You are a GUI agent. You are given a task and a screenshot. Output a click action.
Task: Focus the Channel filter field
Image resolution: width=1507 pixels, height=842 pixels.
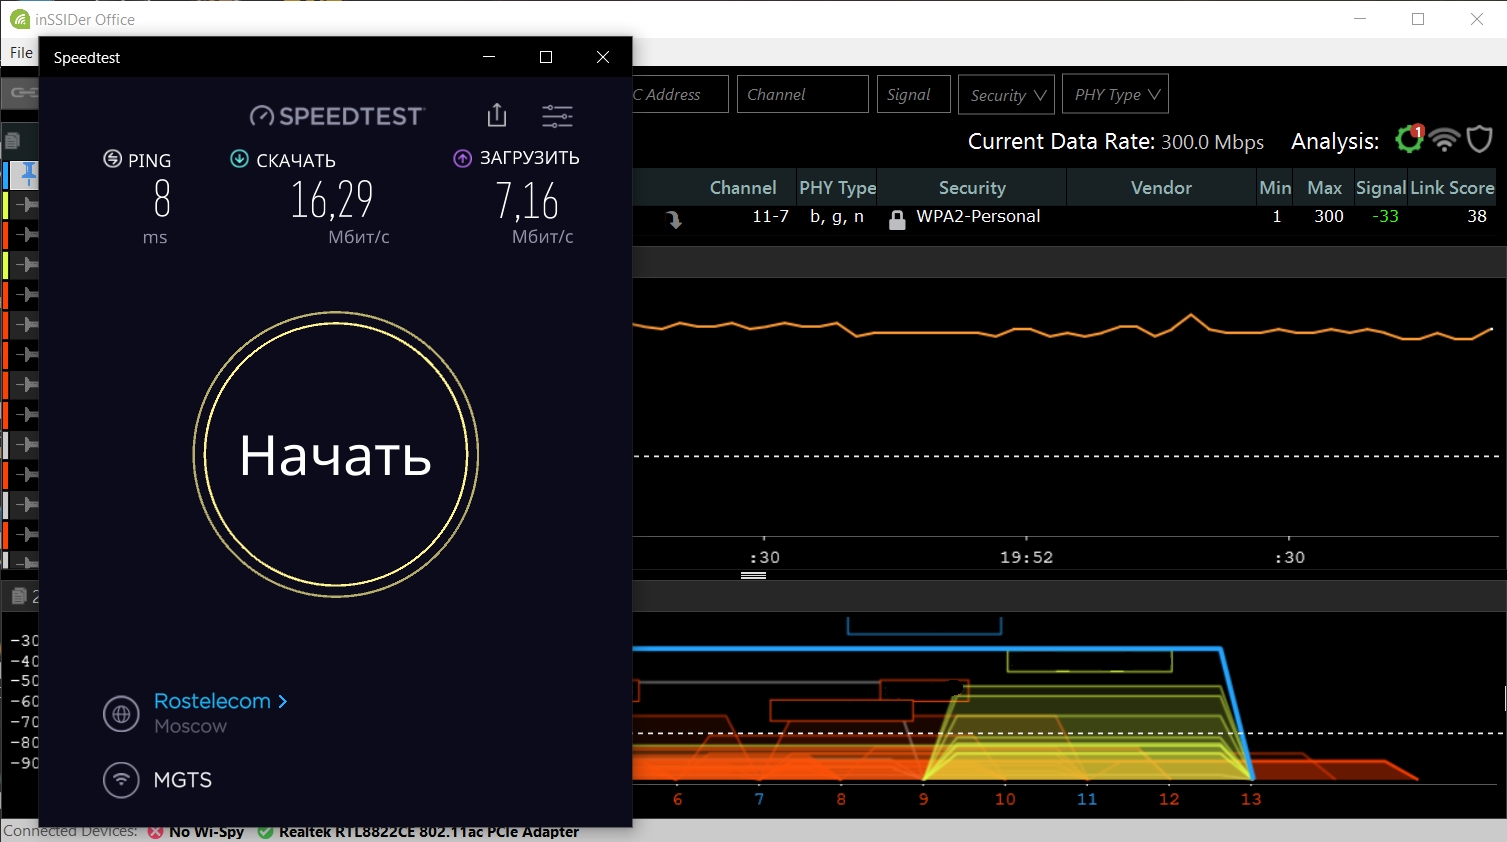pyautogui.click(x=802, y=94)
